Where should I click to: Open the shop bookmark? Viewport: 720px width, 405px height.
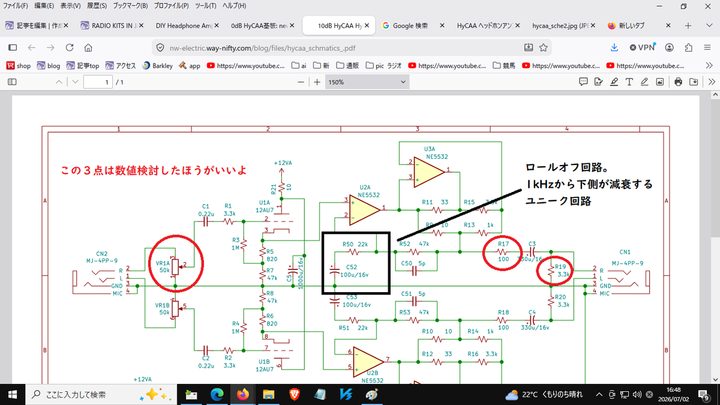(x=18, y=66)
